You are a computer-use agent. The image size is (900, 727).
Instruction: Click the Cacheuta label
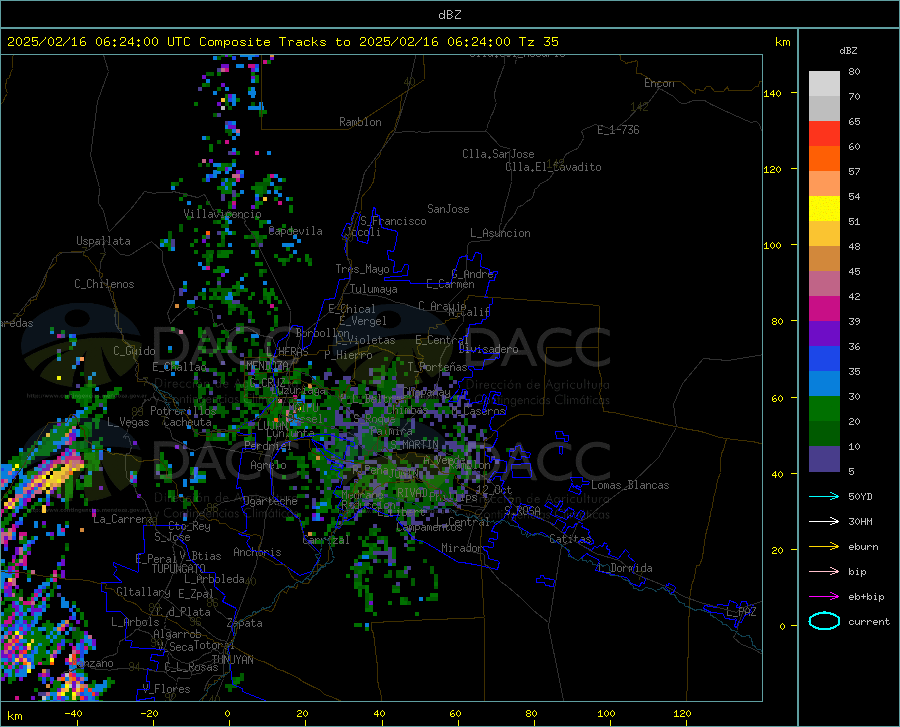(187, 422)
